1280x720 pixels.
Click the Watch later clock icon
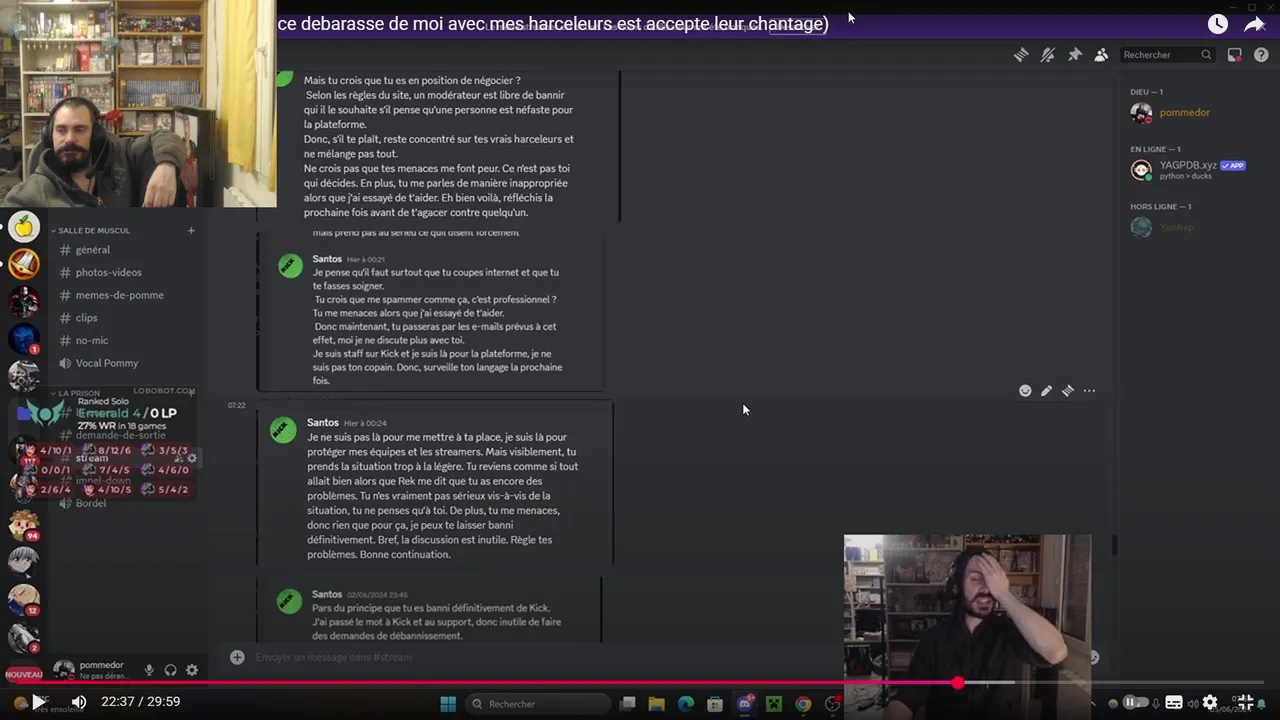(1217, 24)
